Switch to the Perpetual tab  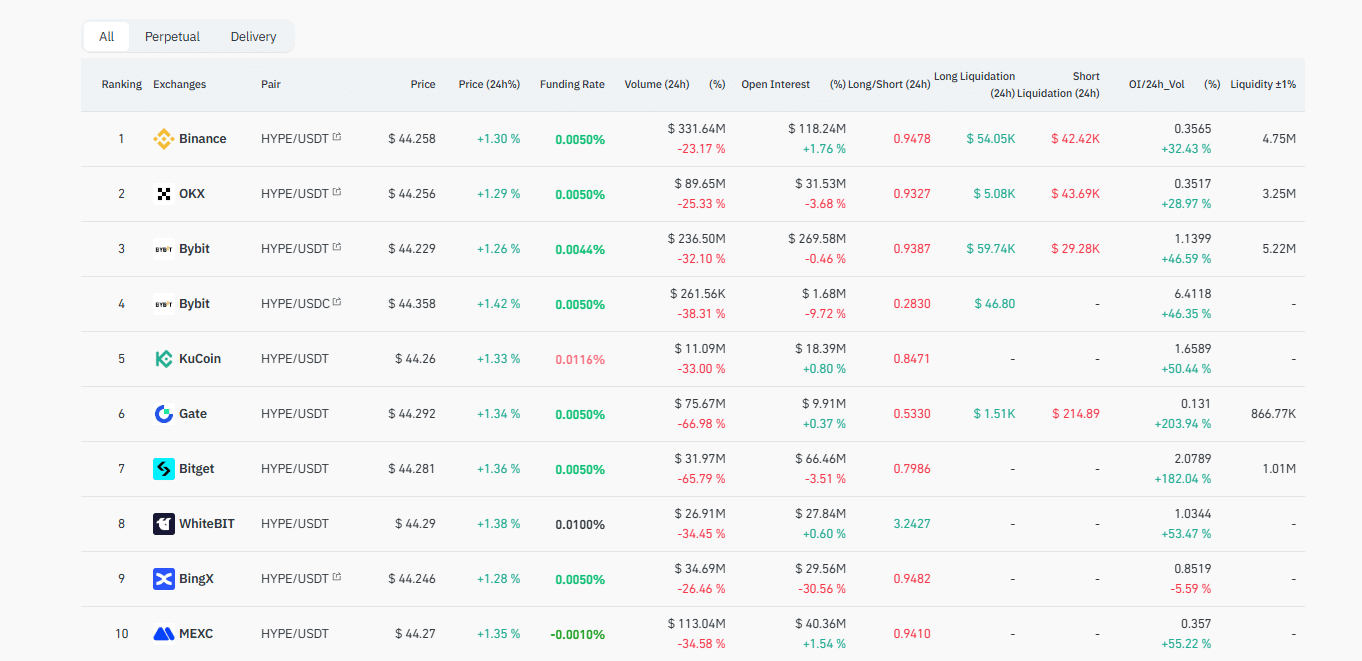(172, 37)
